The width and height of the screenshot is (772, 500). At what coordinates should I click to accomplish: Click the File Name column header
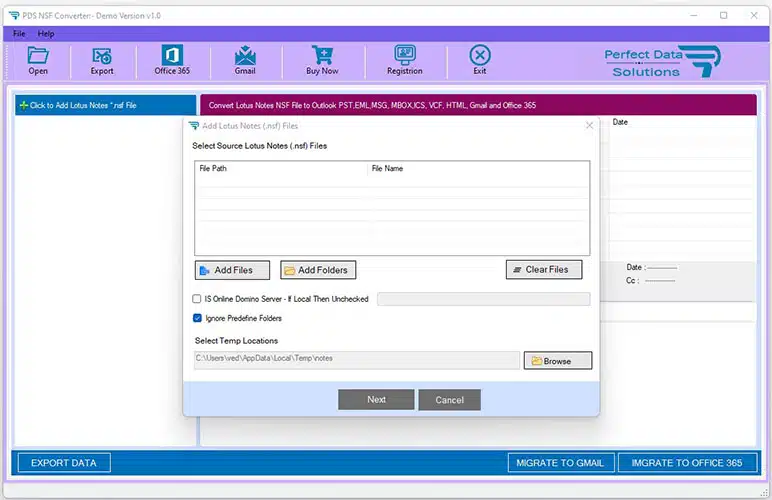point(387,168)
